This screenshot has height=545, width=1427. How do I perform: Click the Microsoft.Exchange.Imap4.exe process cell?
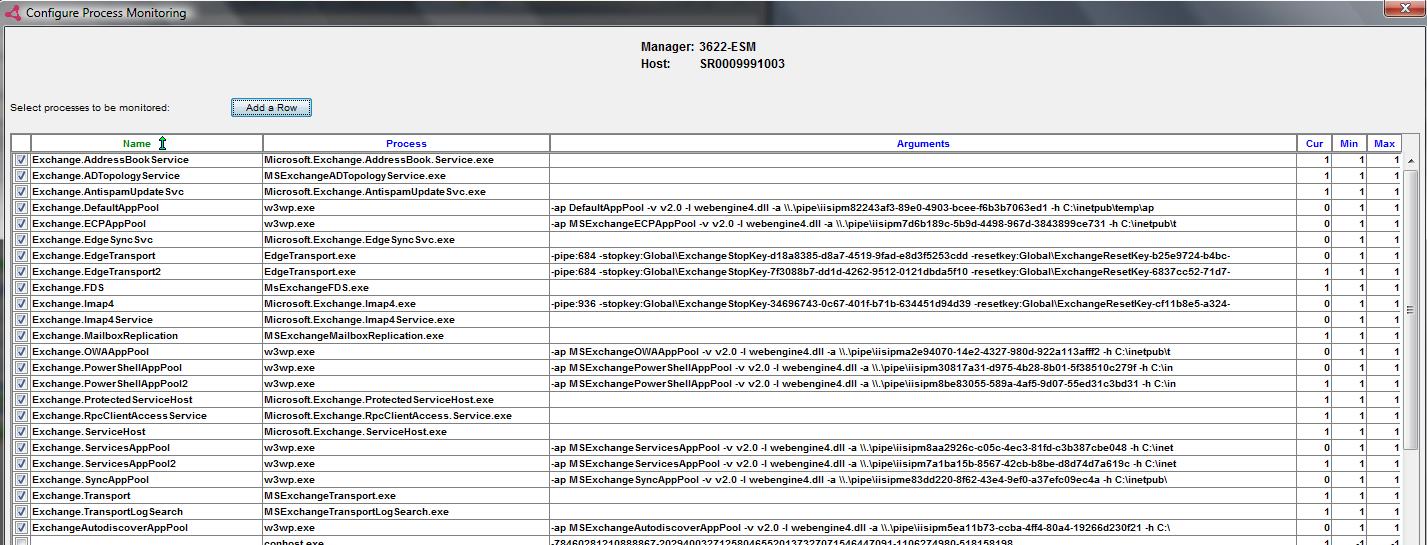pos(406,304)
